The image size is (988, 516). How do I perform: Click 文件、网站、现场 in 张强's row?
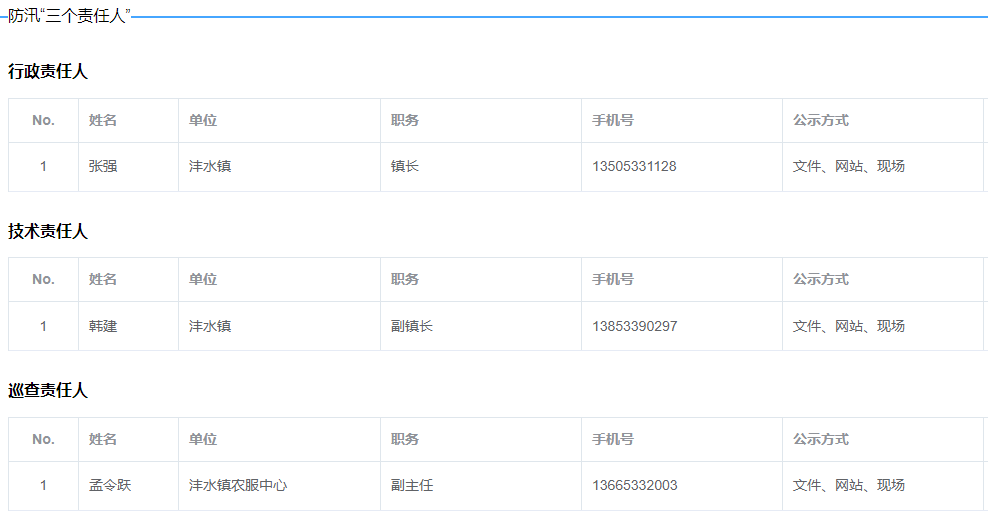tap(849, 166)
